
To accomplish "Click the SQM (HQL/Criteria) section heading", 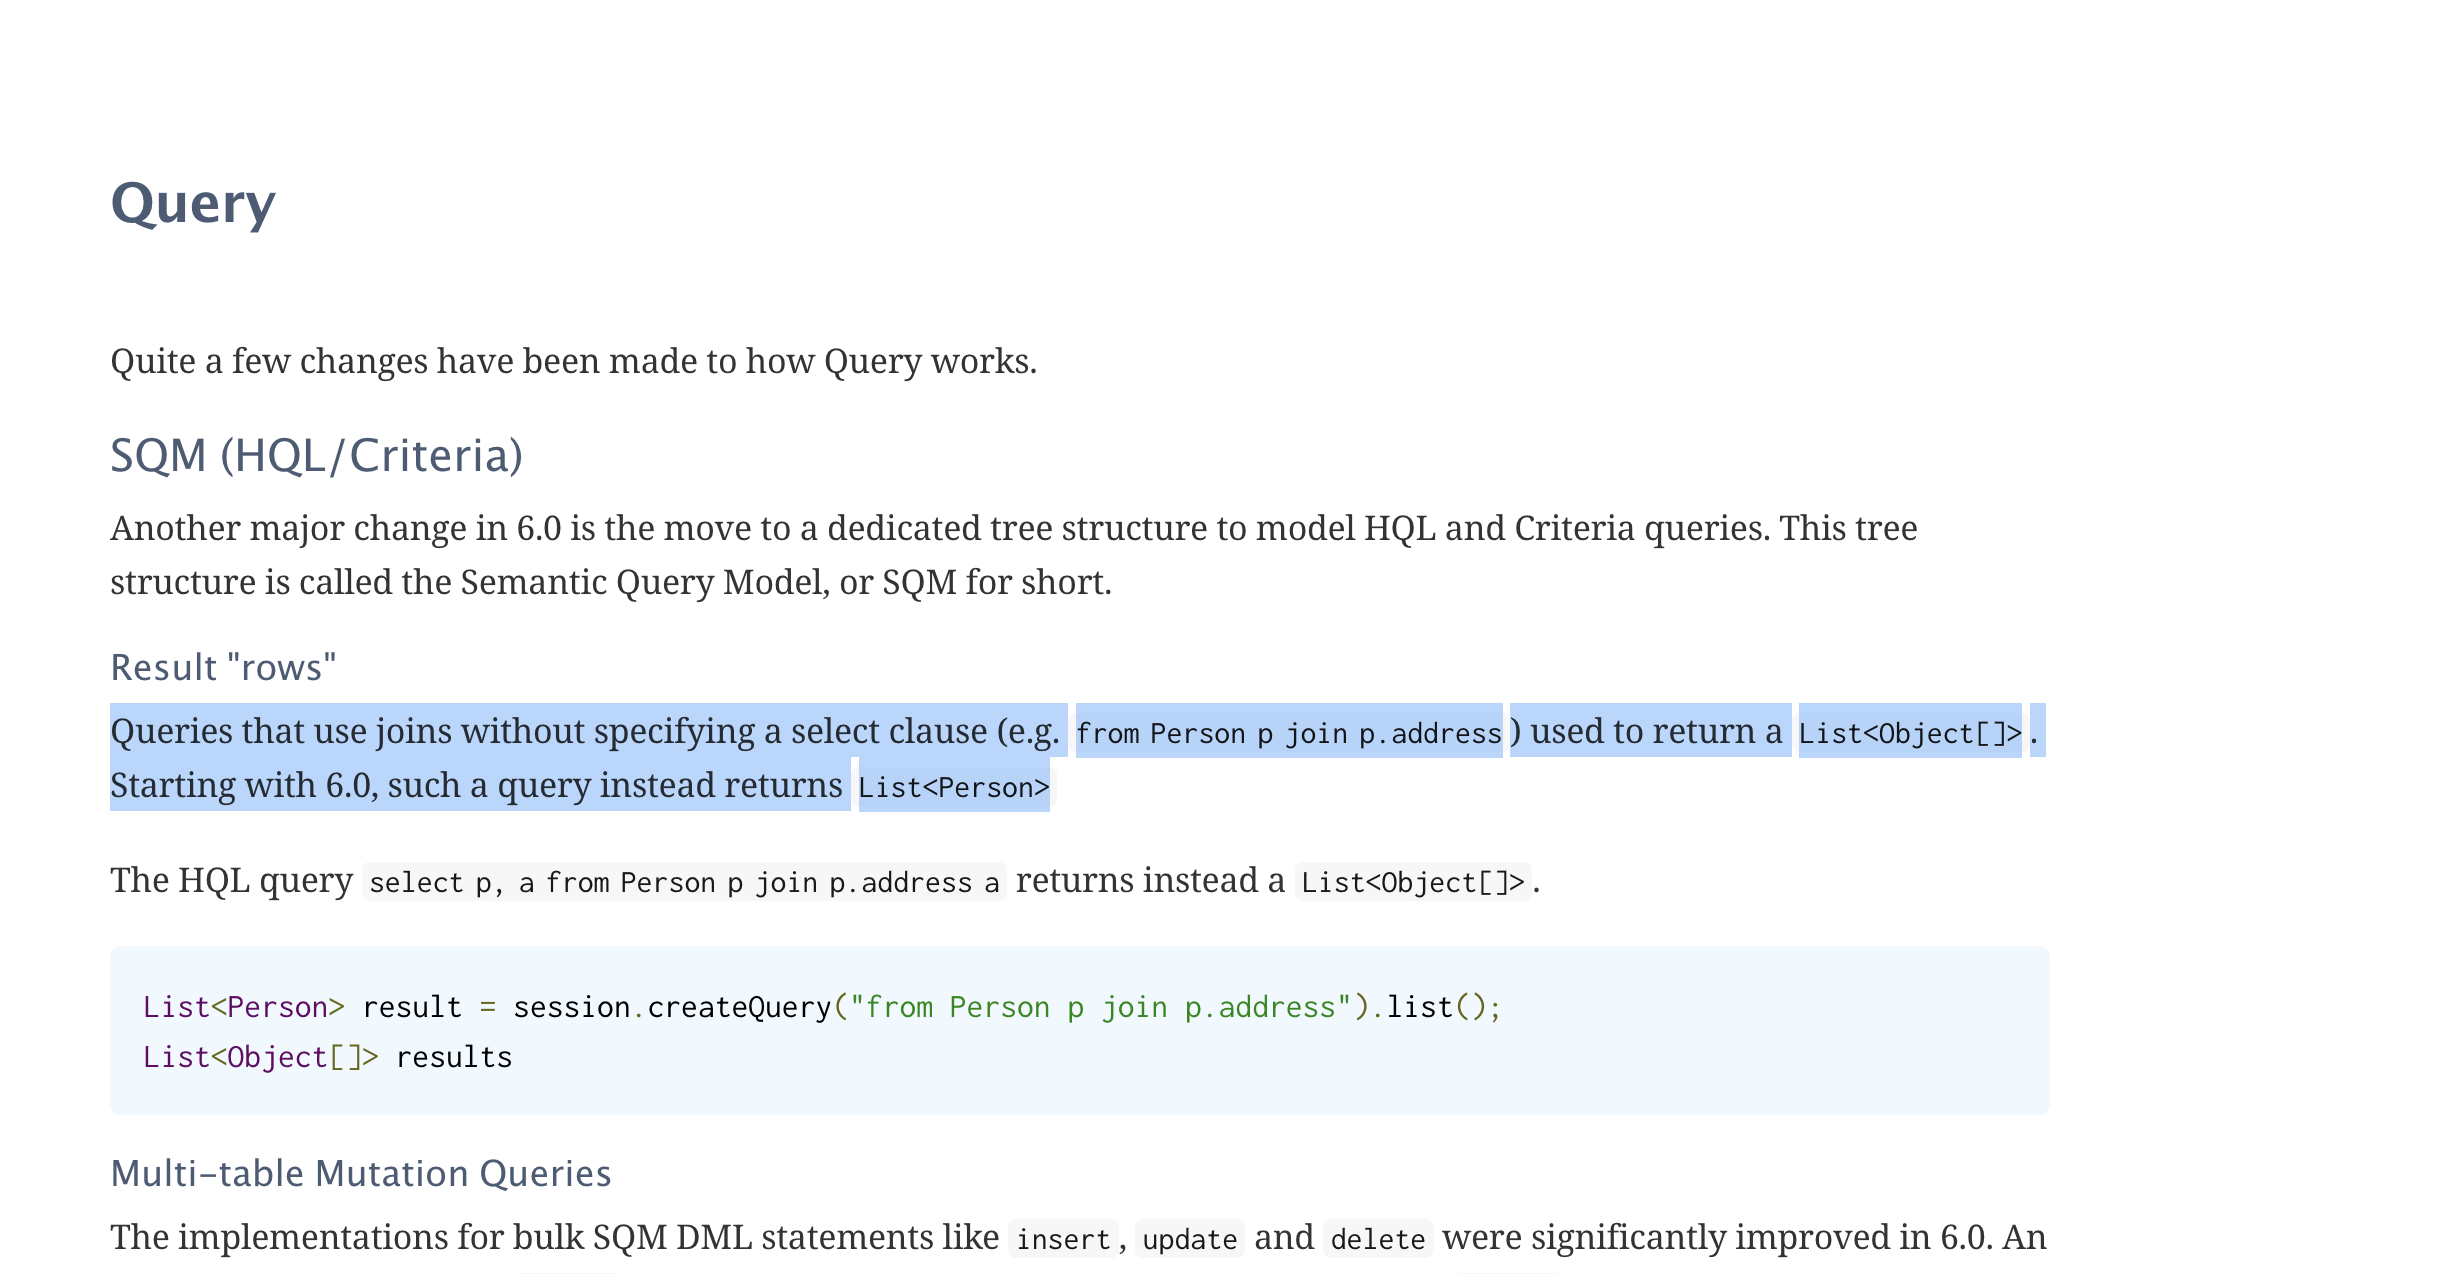I will point(316,456).
